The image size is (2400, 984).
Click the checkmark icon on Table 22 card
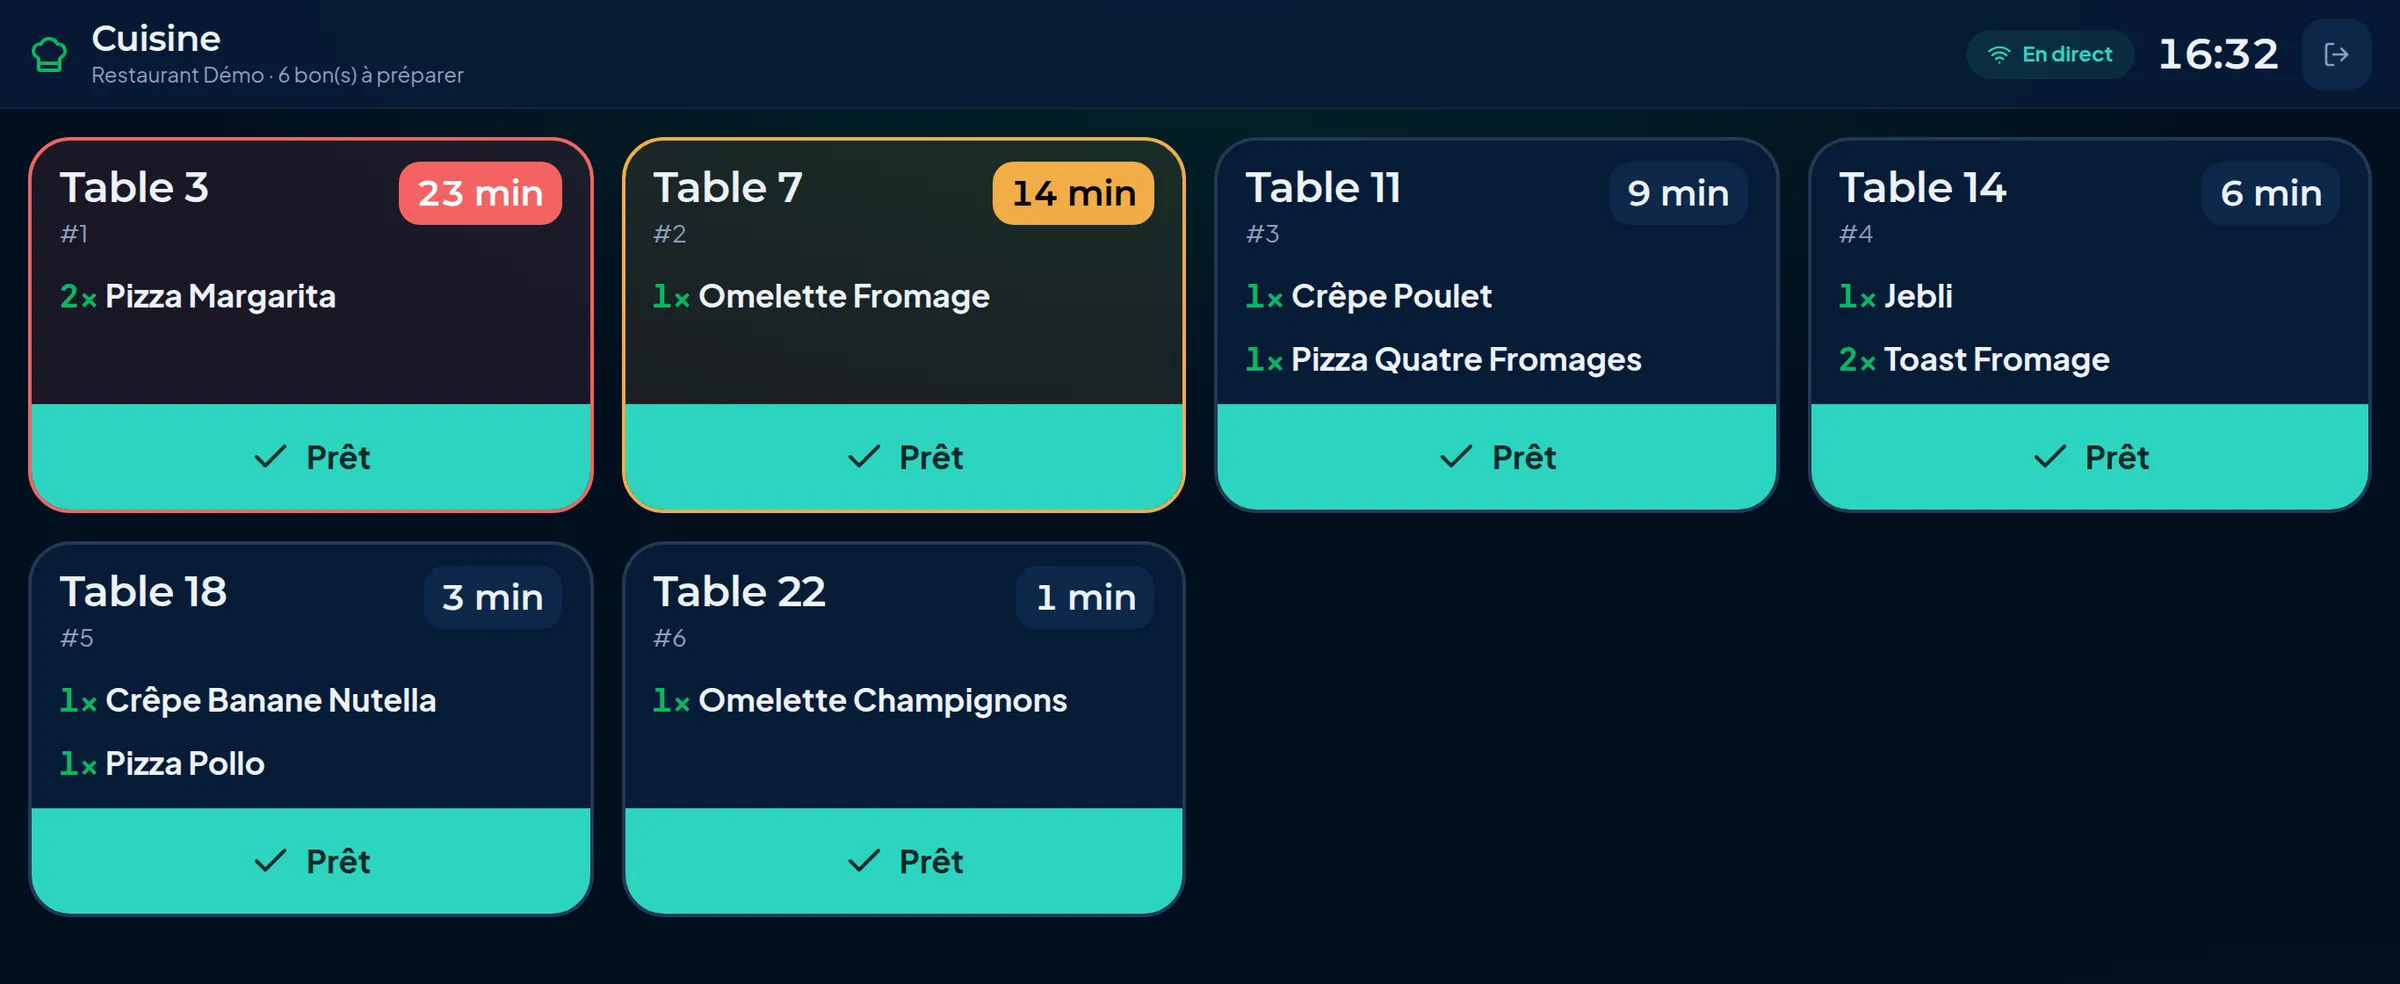[x=863, y=861]
